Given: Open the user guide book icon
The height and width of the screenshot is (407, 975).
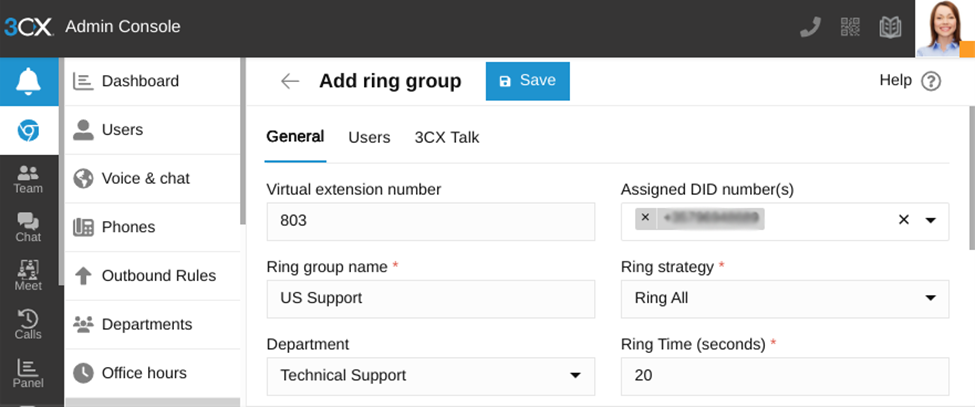Looking at the screenshot, I should (x=890, y=27).
